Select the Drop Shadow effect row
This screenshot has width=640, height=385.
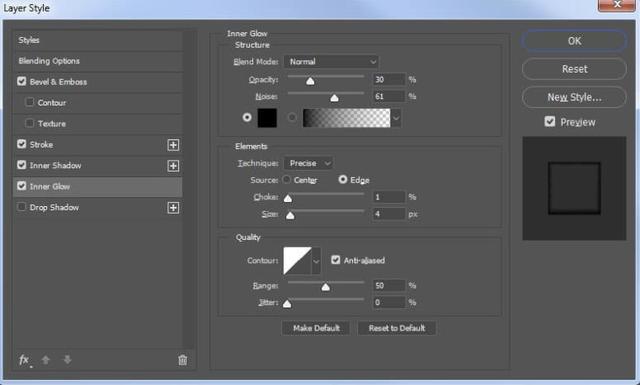point(98,207)
